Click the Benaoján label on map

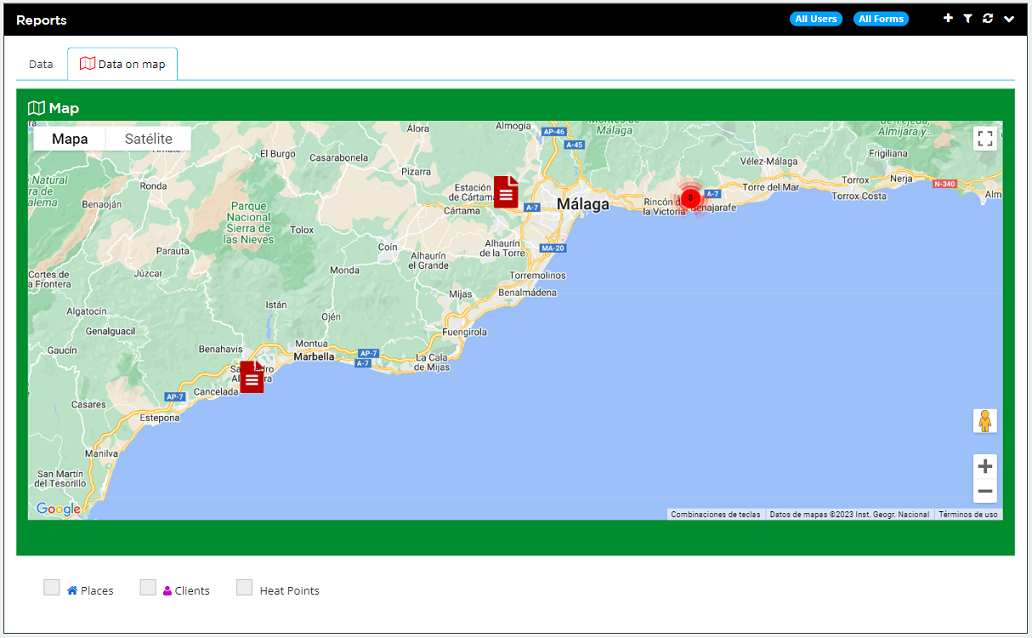[101, 204]
